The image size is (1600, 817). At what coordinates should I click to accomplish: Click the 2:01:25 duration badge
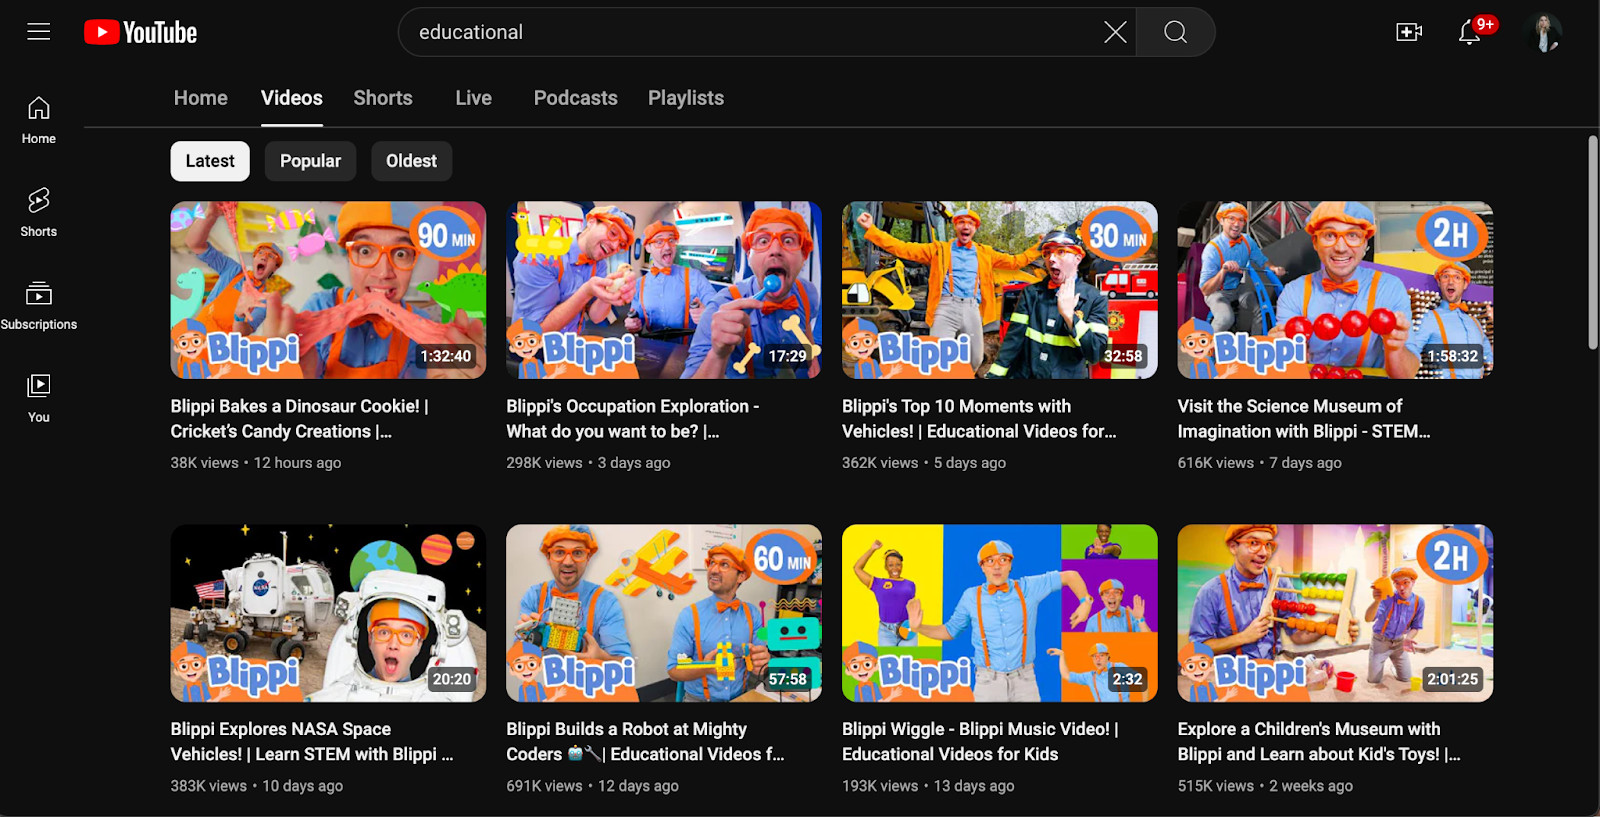tap(1453, 679)
